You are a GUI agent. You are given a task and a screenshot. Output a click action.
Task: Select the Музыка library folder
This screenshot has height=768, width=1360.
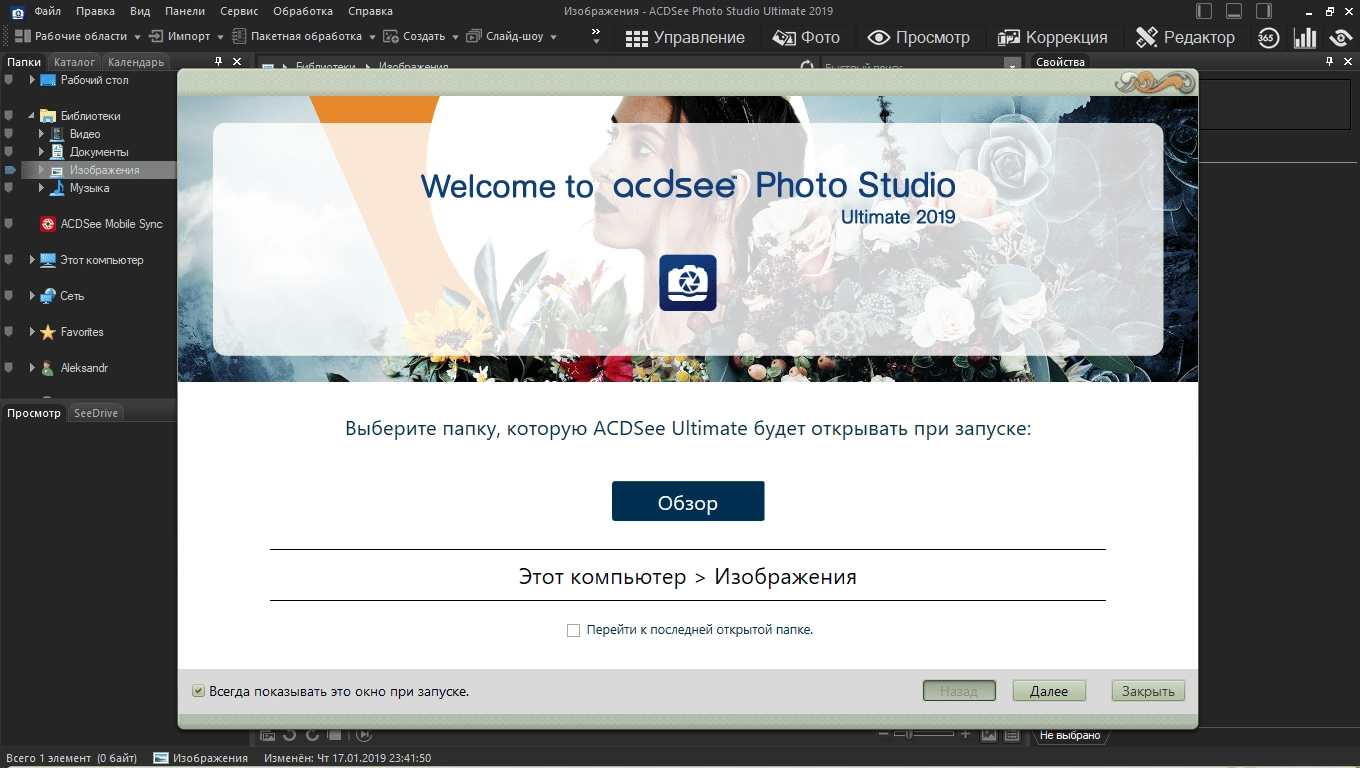pyautogui.click(x=89, y=188)
